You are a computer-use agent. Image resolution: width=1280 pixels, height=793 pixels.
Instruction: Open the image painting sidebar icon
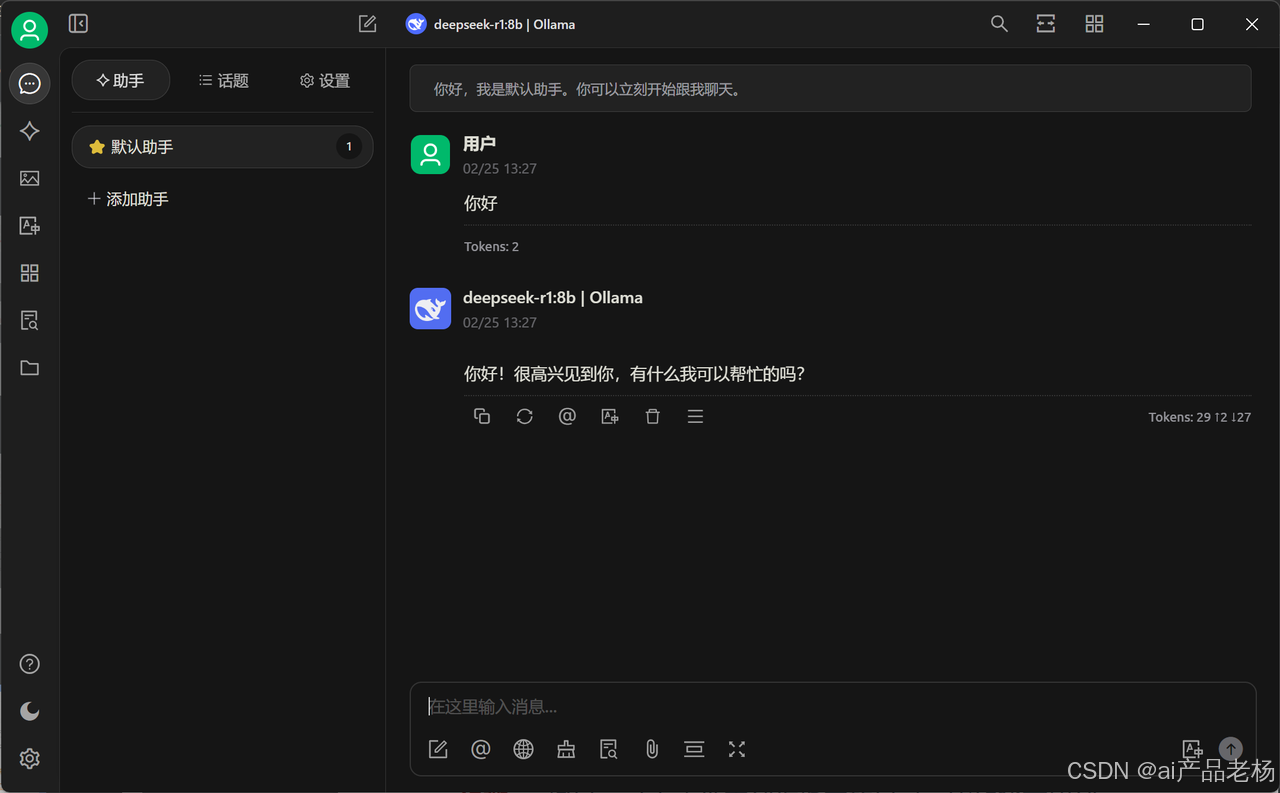(x=30, y=178)
